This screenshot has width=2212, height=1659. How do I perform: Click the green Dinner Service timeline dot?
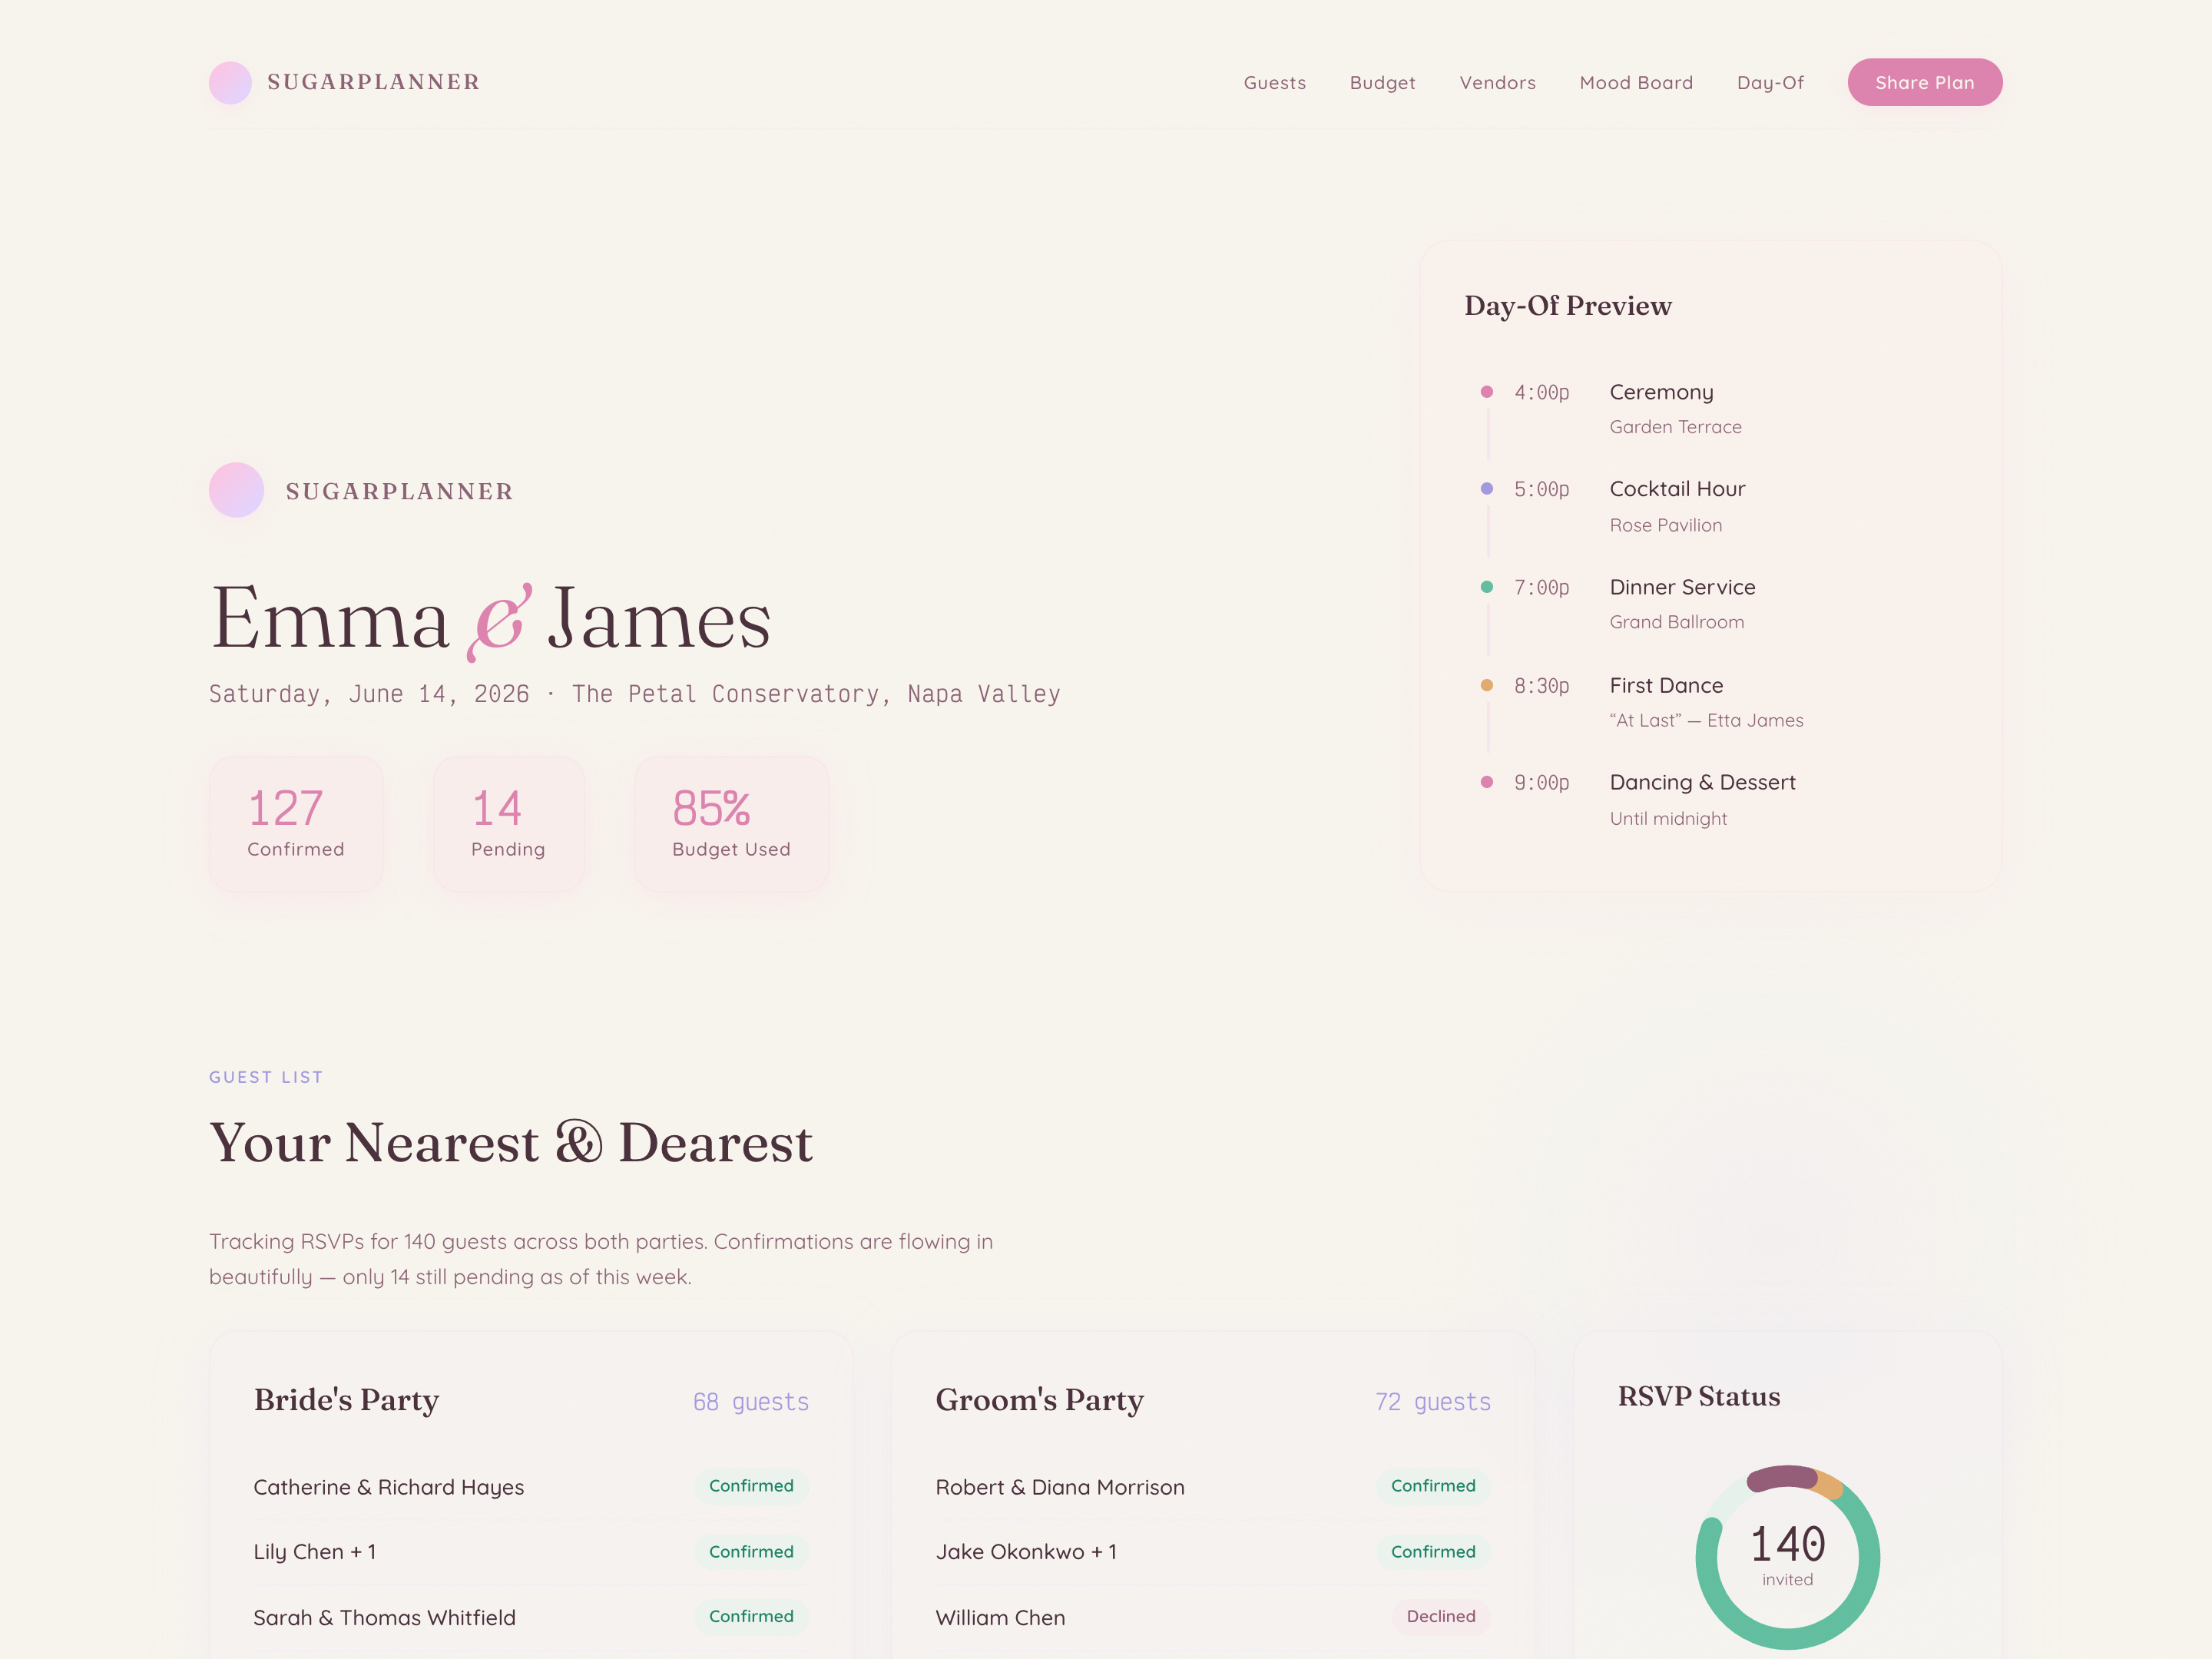tap(1487, 588)
